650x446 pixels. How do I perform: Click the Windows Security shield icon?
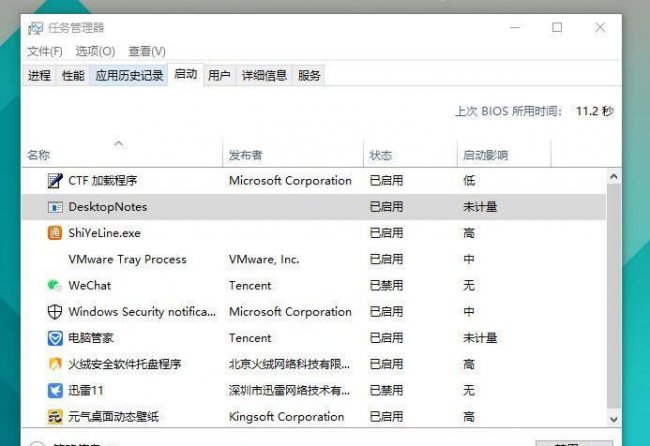(55, 312)
